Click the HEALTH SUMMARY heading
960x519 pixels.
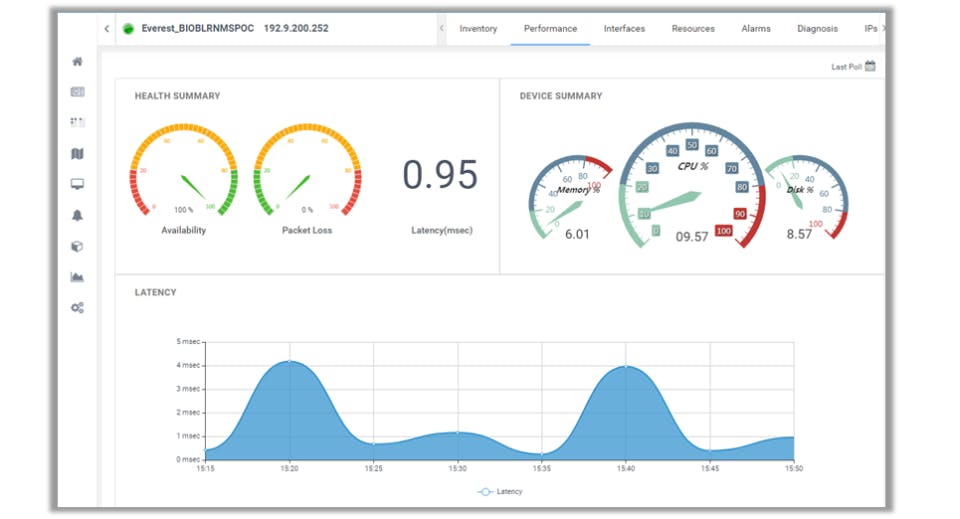pyautogui.click(x=178, y=96)
